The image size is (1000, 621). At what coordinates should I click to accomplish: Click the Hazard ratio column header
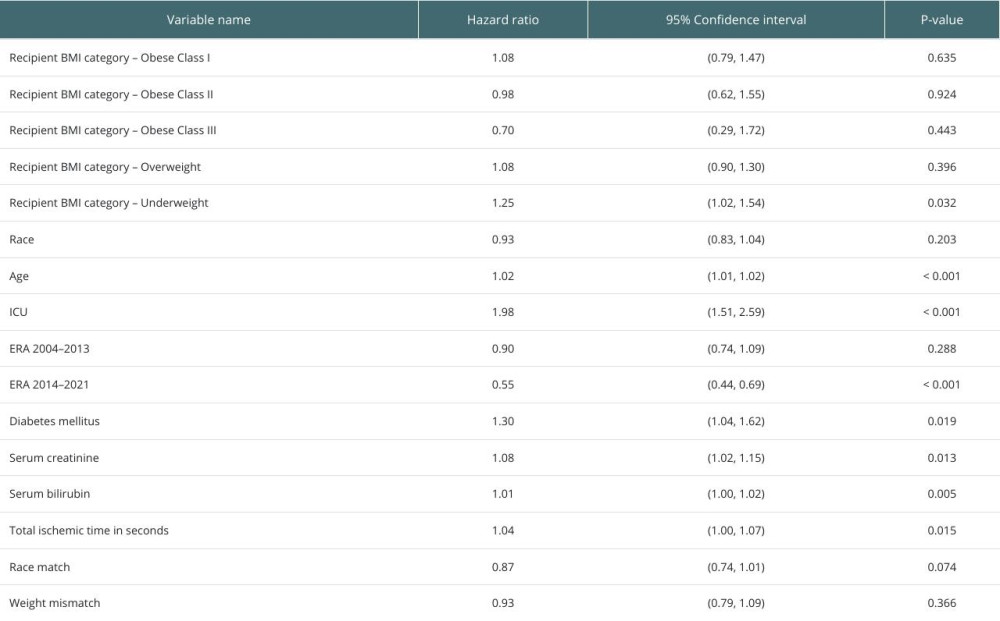coord(503,20)
